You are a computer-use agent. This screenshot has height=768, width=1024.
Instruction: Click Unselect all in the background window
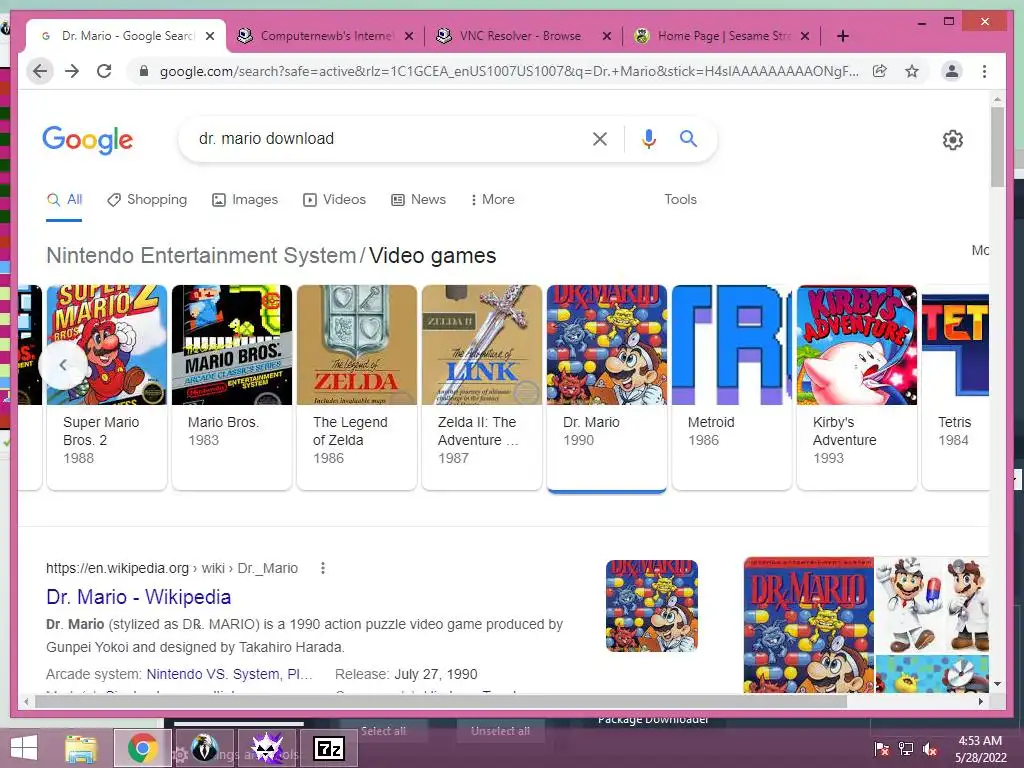point(500,731)
